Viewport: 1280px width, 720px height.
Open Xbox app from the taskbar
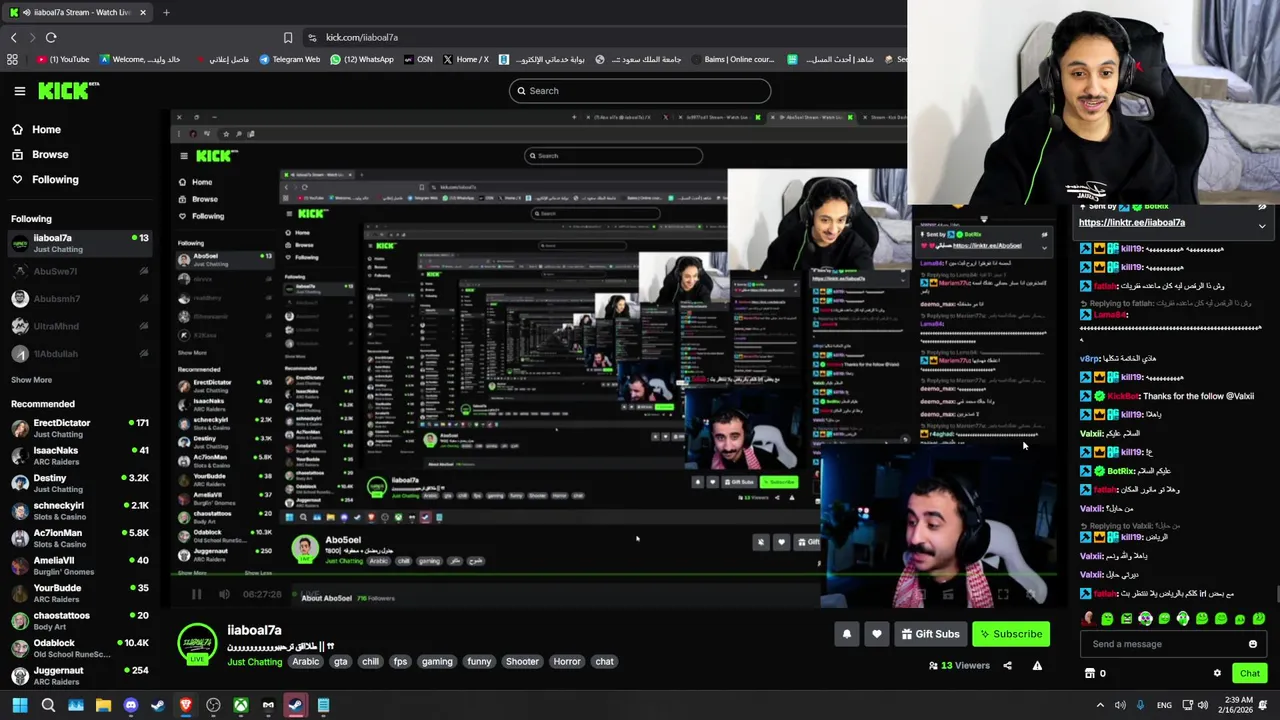point(241,706)
